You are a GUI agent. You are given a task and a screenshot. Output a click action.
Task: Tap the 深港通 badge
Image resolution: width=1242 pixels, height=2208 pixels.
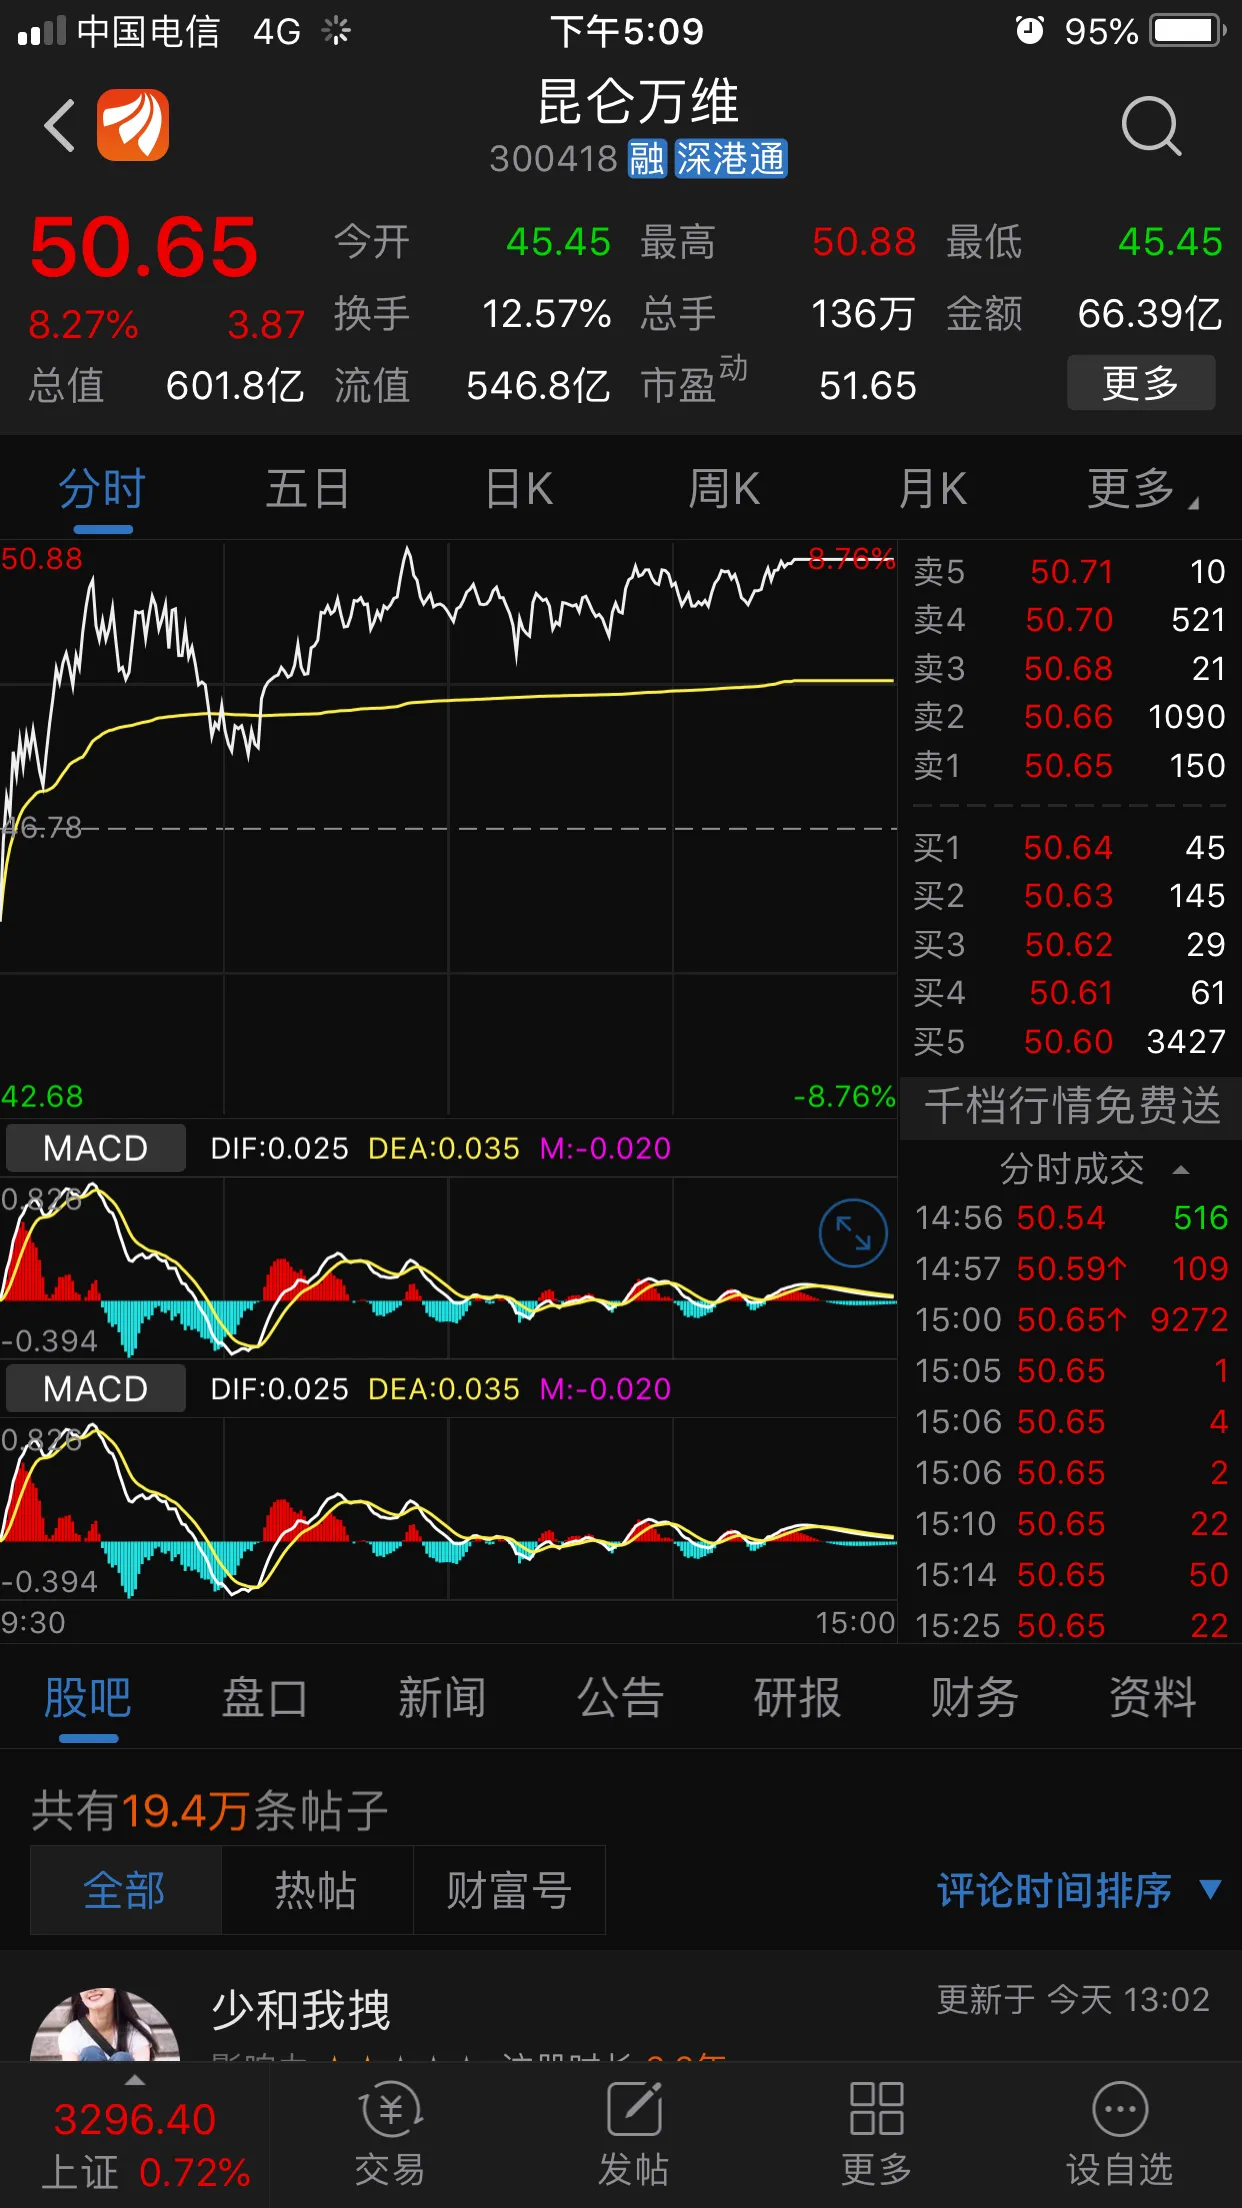coord(731,159)
